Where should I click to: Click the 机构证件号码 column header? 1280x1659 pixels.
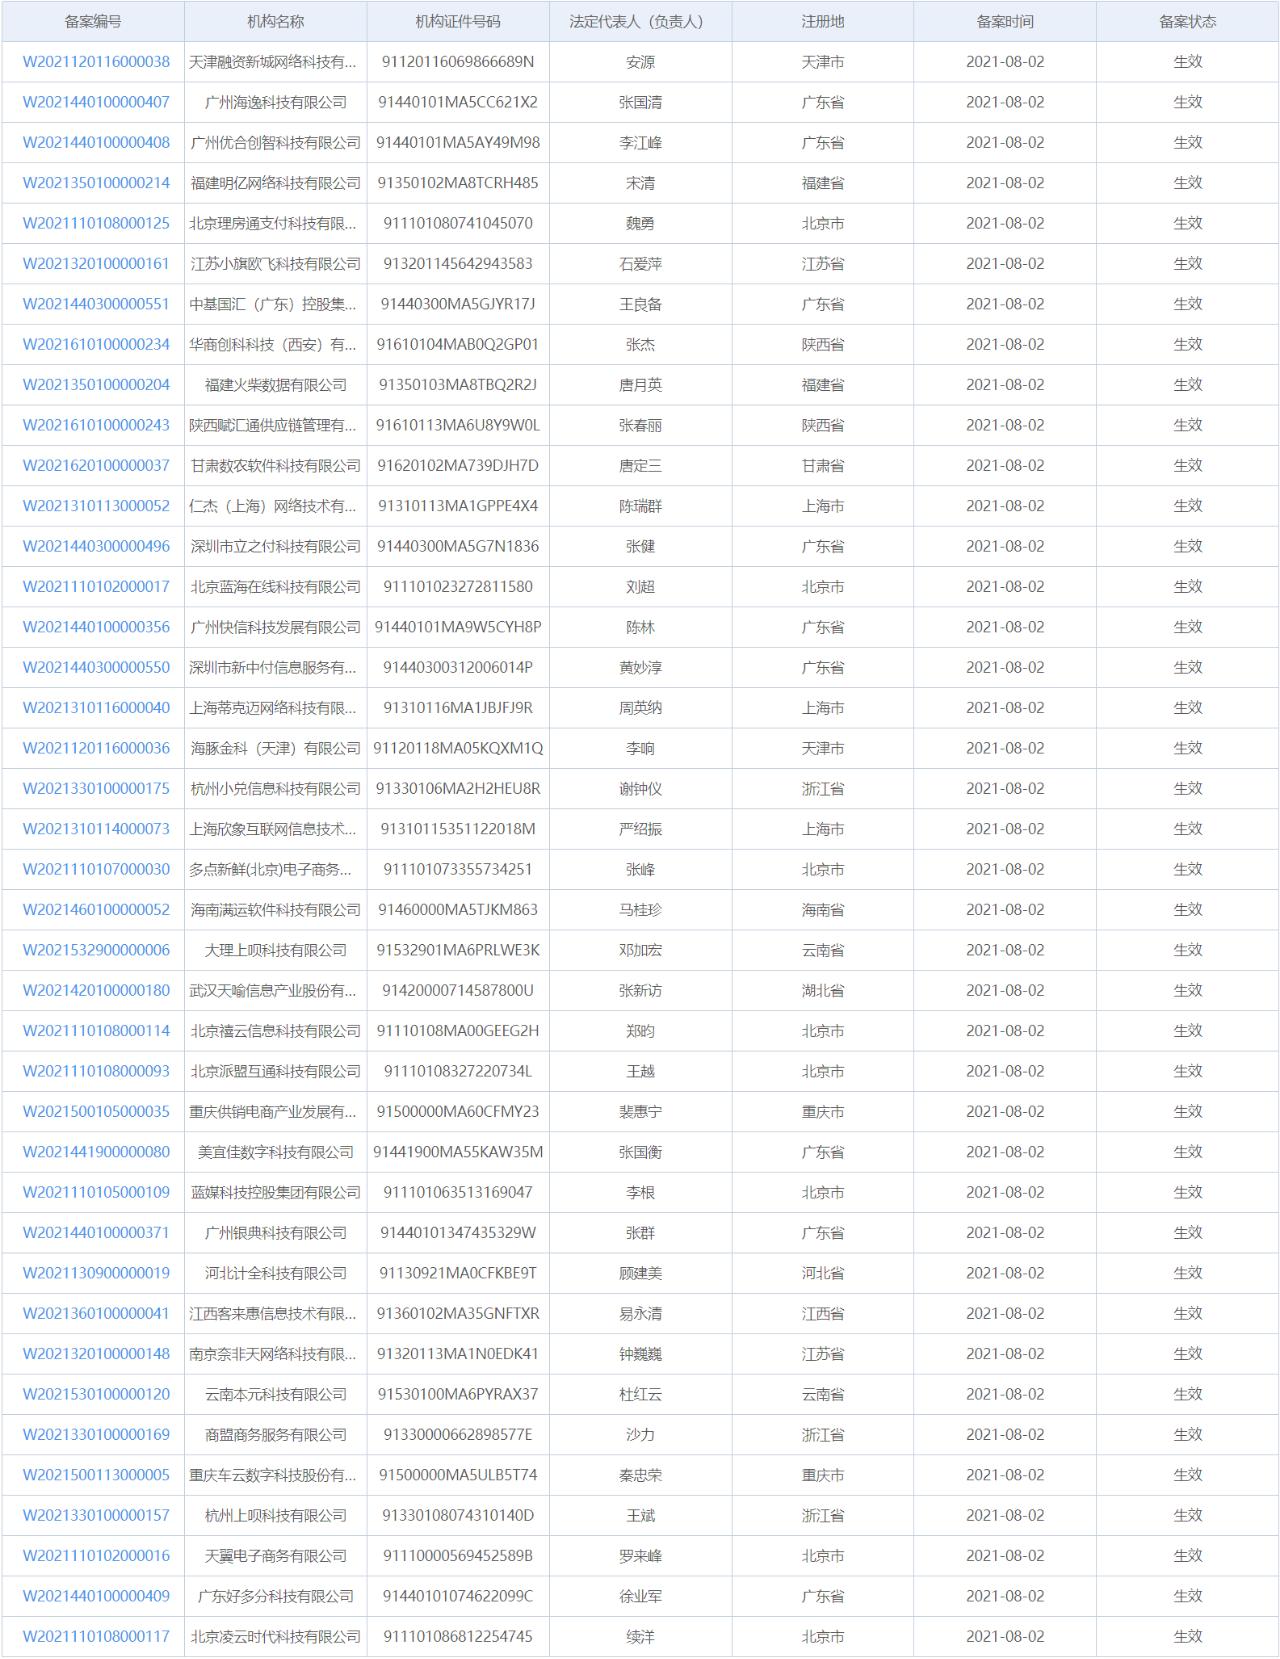[458, 21]
